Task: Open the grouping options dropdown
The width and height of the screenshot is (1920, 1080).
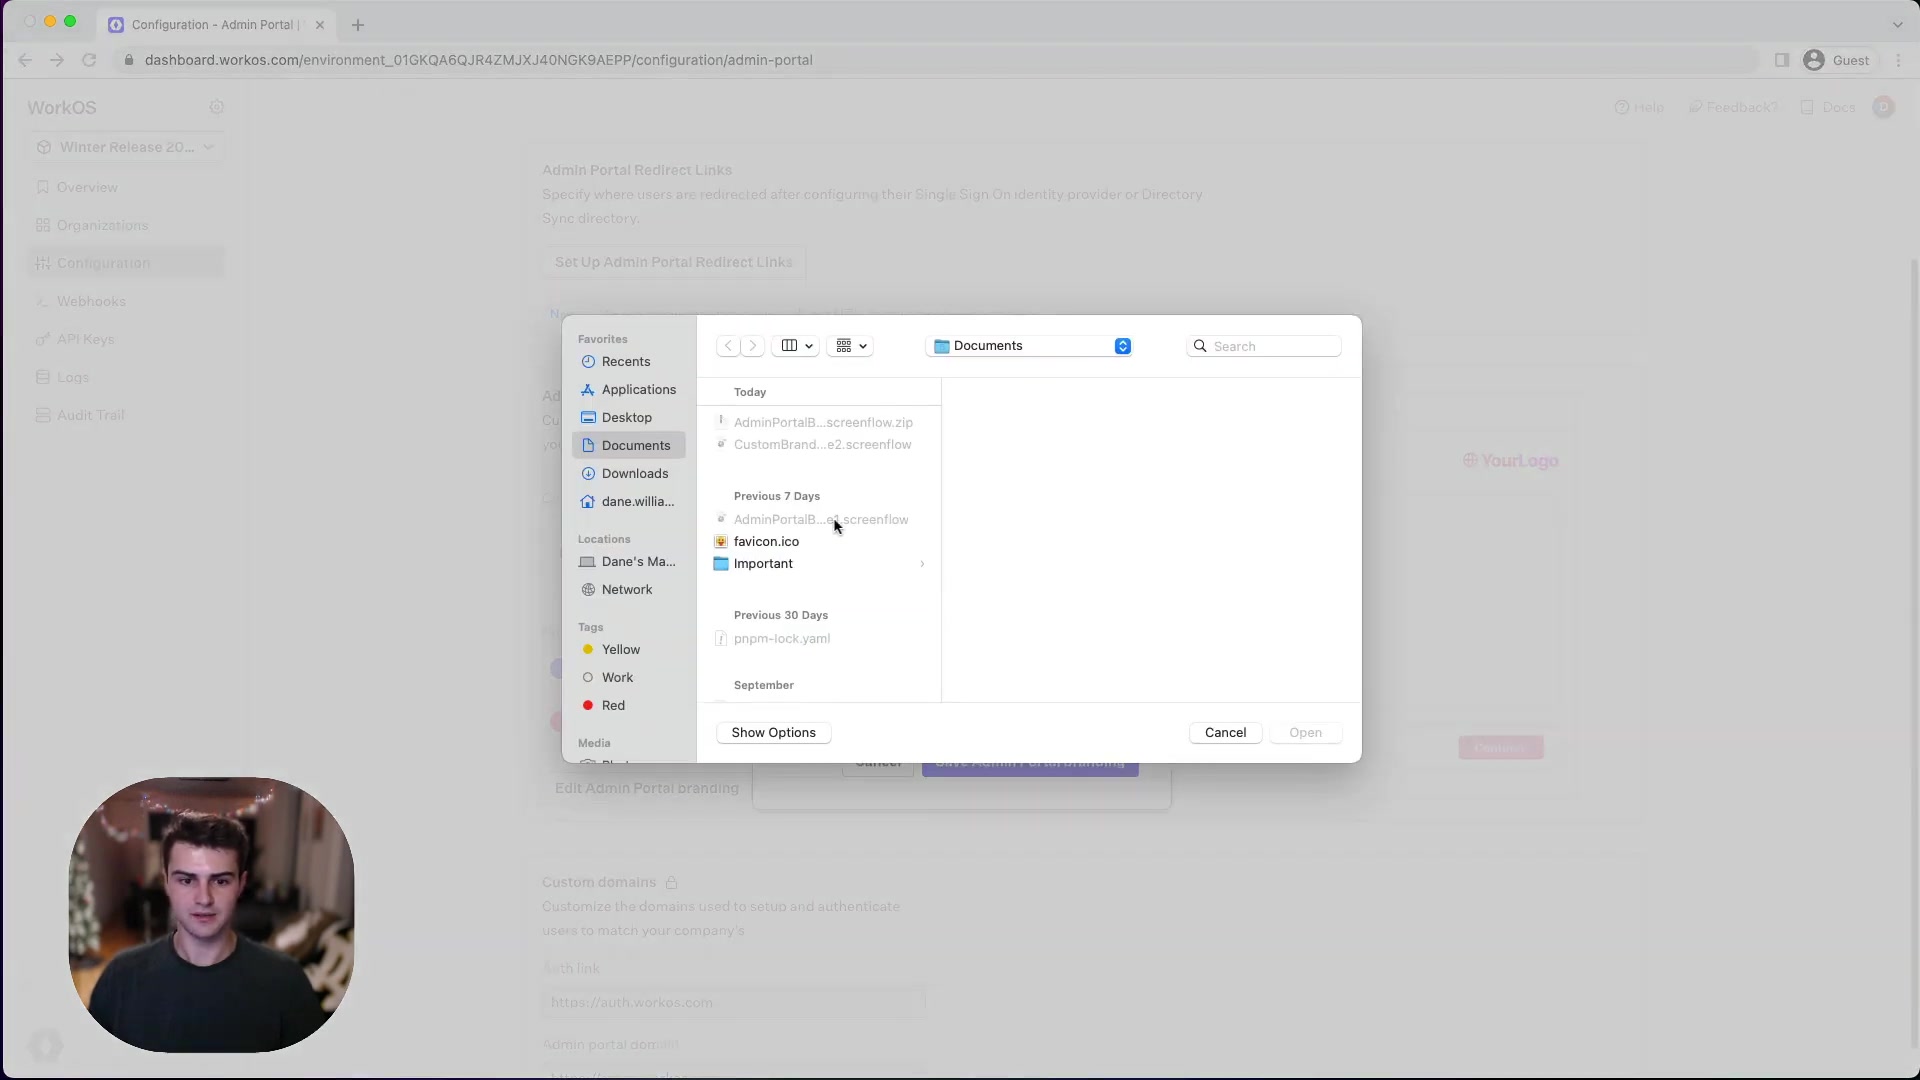Action: click(x=851, y=346)
